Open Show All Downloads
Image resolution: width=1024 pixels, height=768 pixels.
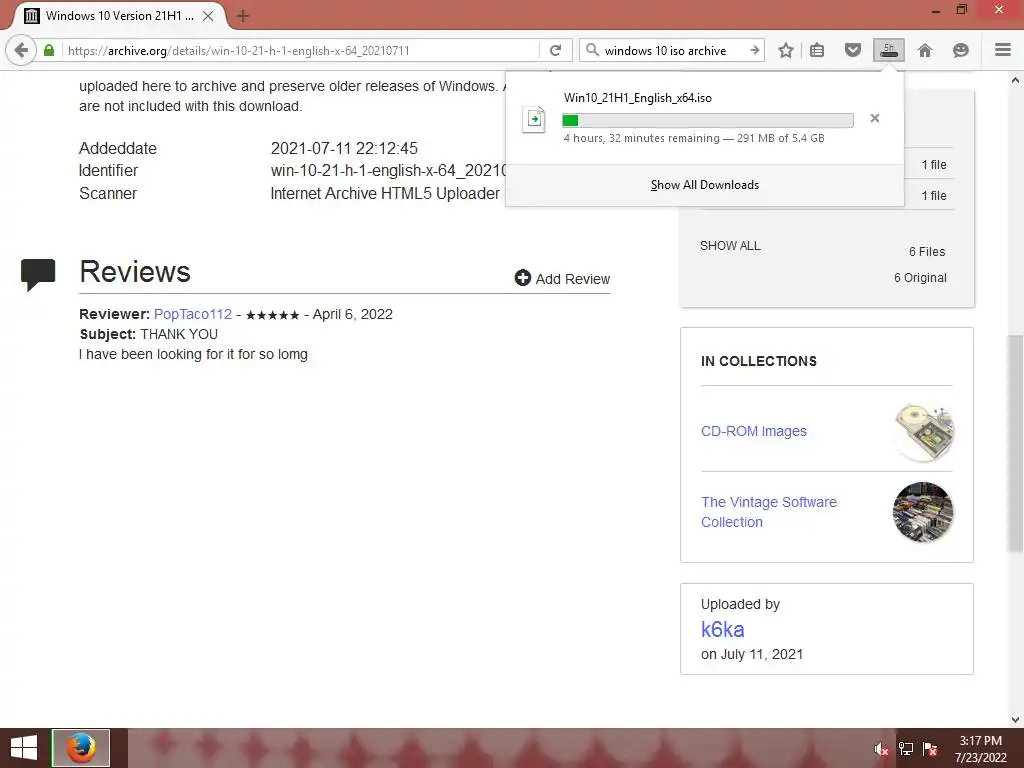point(705,185)
